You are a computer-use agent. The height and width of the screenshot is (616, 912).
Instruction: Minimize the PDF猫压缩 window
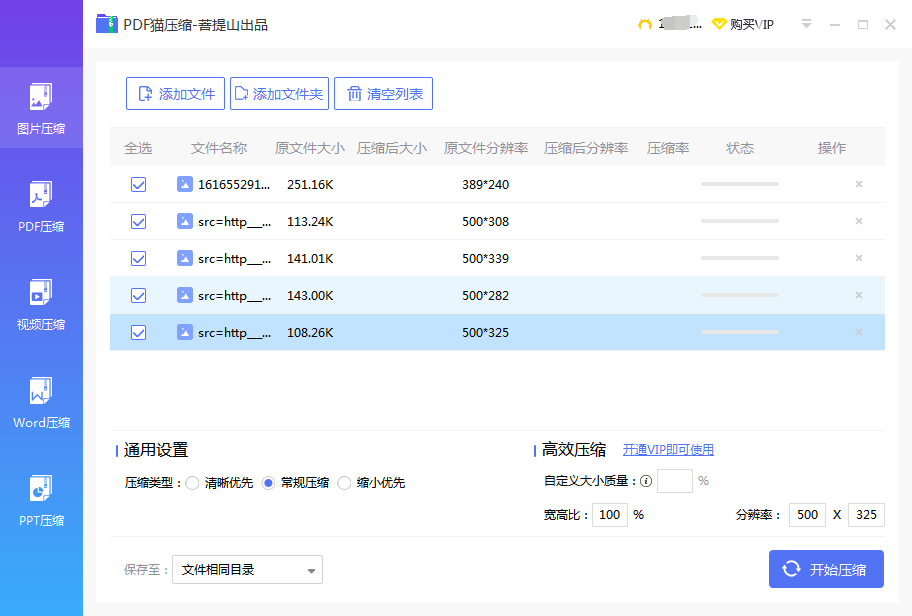835,24
